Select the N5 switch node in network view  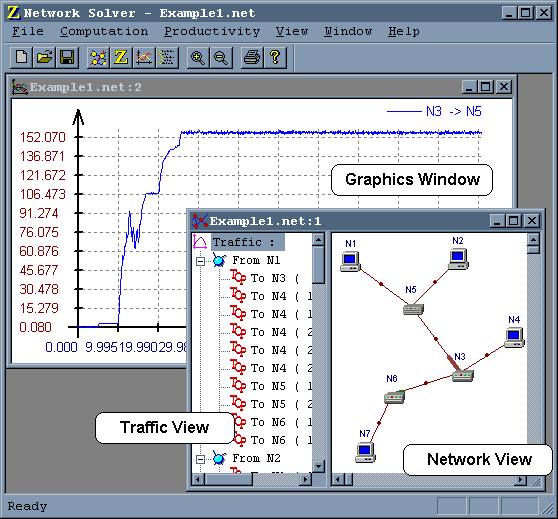point(413,309)
